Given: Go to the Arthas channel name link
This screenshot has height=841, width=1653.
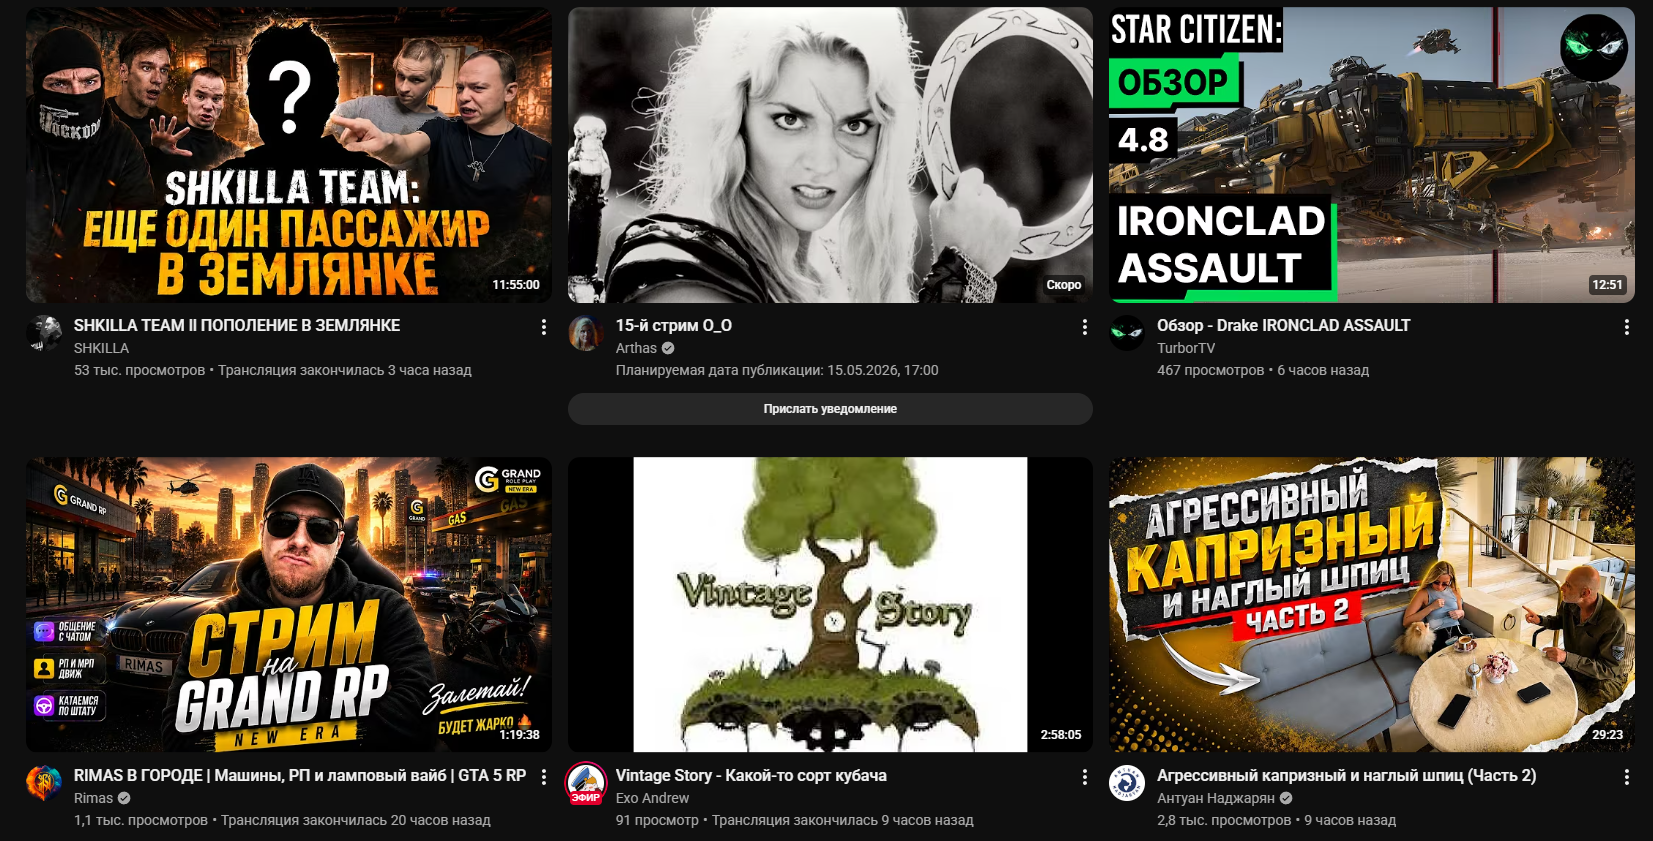Looking at the screenshot, I should coord(636,348).
